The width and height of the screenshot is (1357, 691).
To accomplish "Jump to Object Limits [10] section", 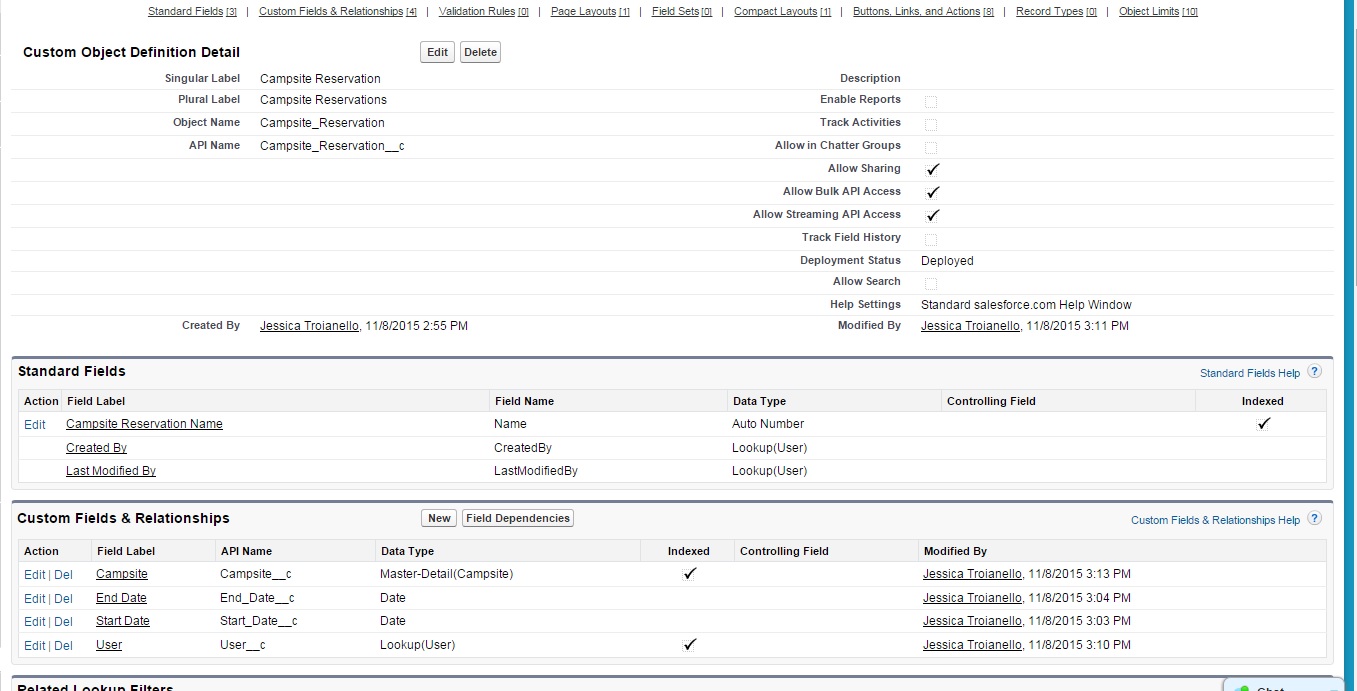I will click(x=1158, y=12).
